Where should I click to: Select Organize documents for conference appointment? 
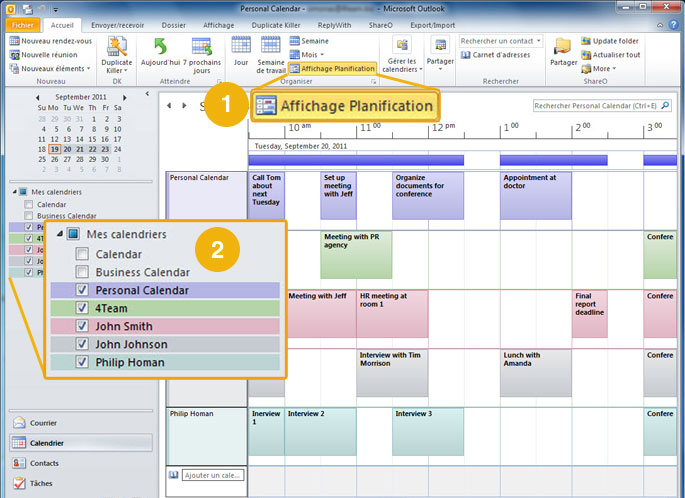tap(428, 195)
